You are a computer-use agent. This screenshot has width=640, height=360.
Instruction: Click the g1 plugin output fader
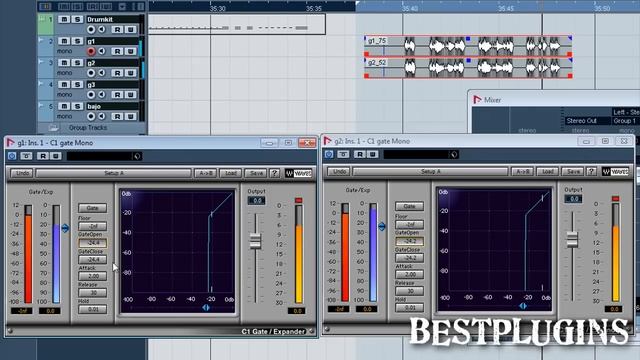tap(256, 241)
